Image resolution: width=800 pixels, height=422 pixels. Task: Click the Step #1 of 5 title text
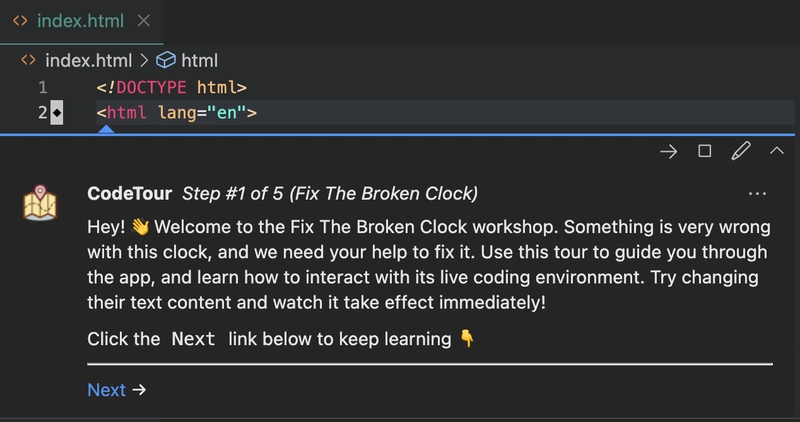point(330,194)
